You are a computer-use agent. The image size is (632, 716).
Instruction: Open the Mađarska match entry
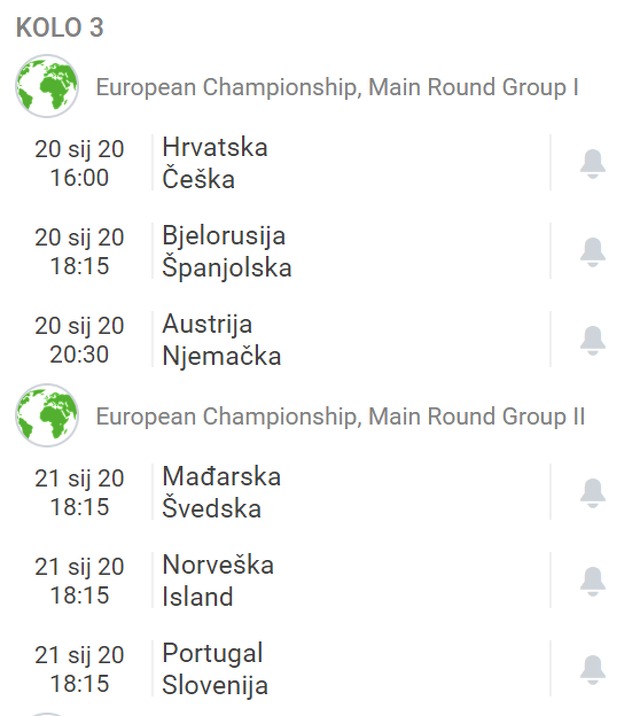pos(222,476)
